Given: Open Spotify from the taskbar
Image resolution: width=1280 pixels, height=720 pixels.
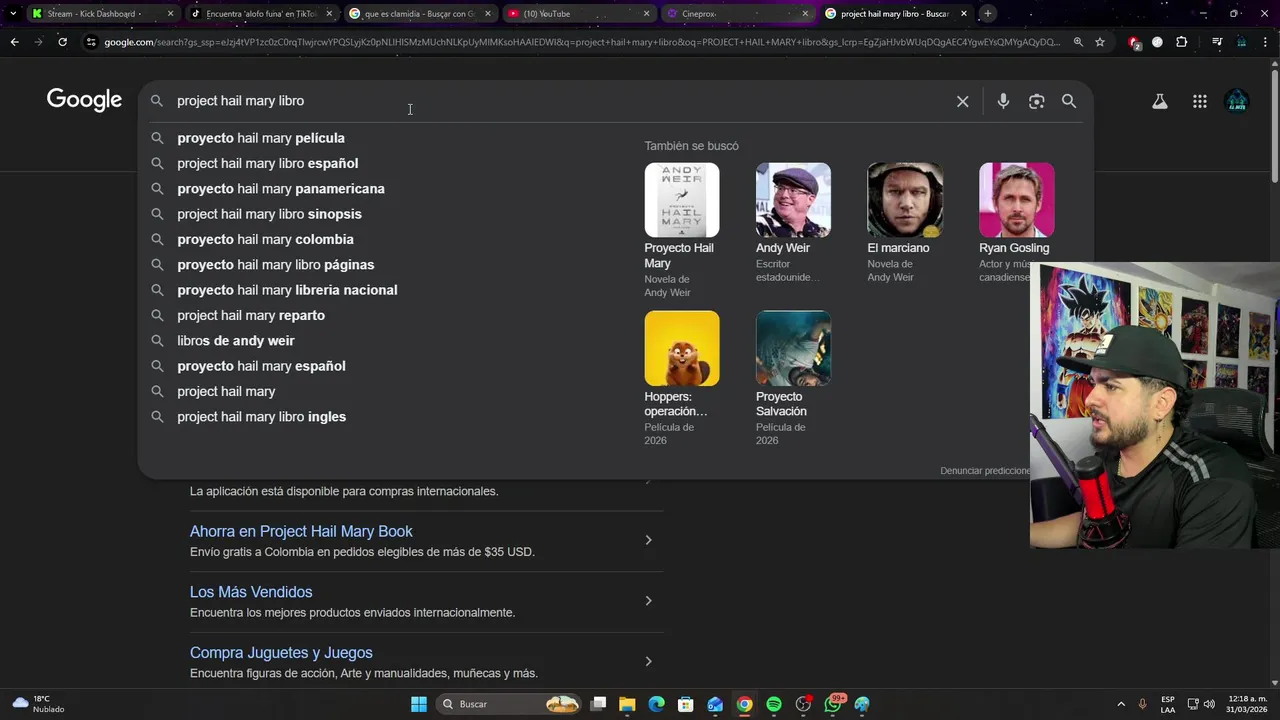Looking at the screenshot, I should [x=774, y=704].
